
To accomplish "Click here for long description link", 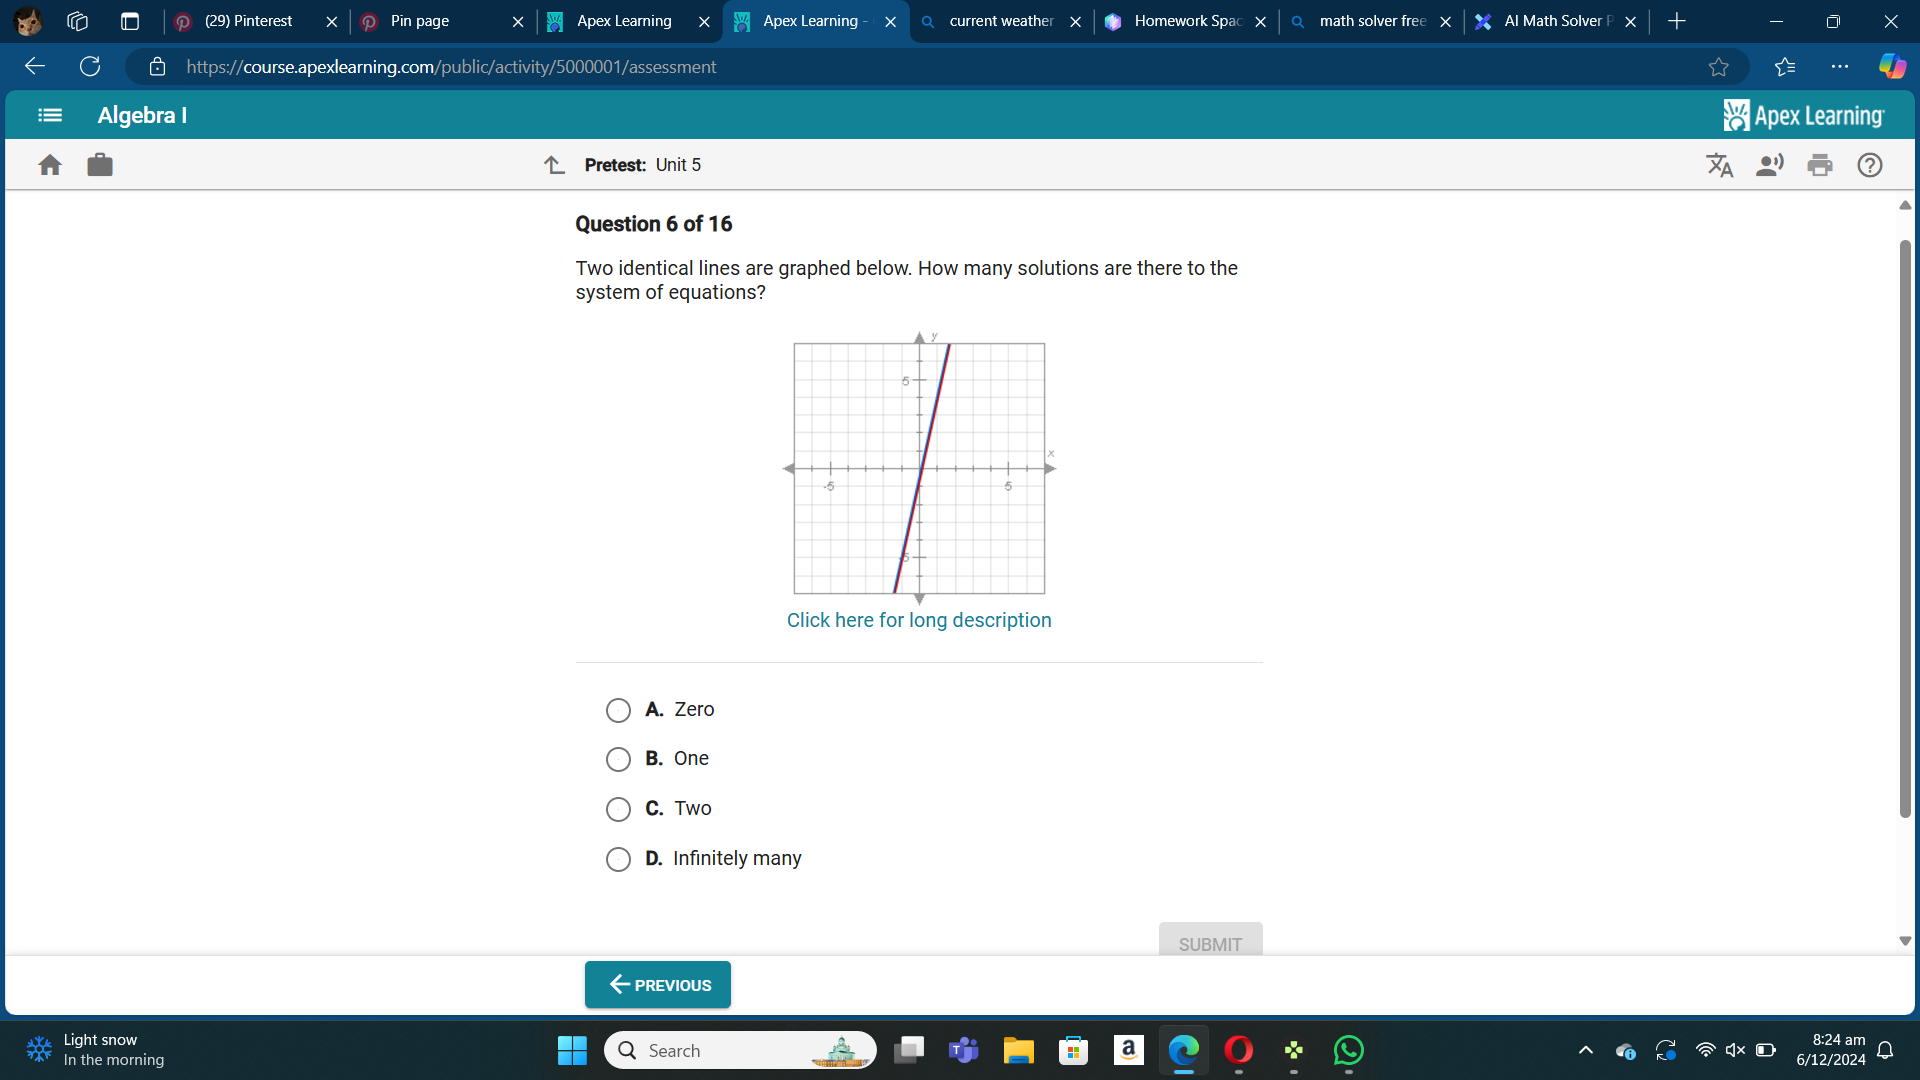I will coord(919,620).
